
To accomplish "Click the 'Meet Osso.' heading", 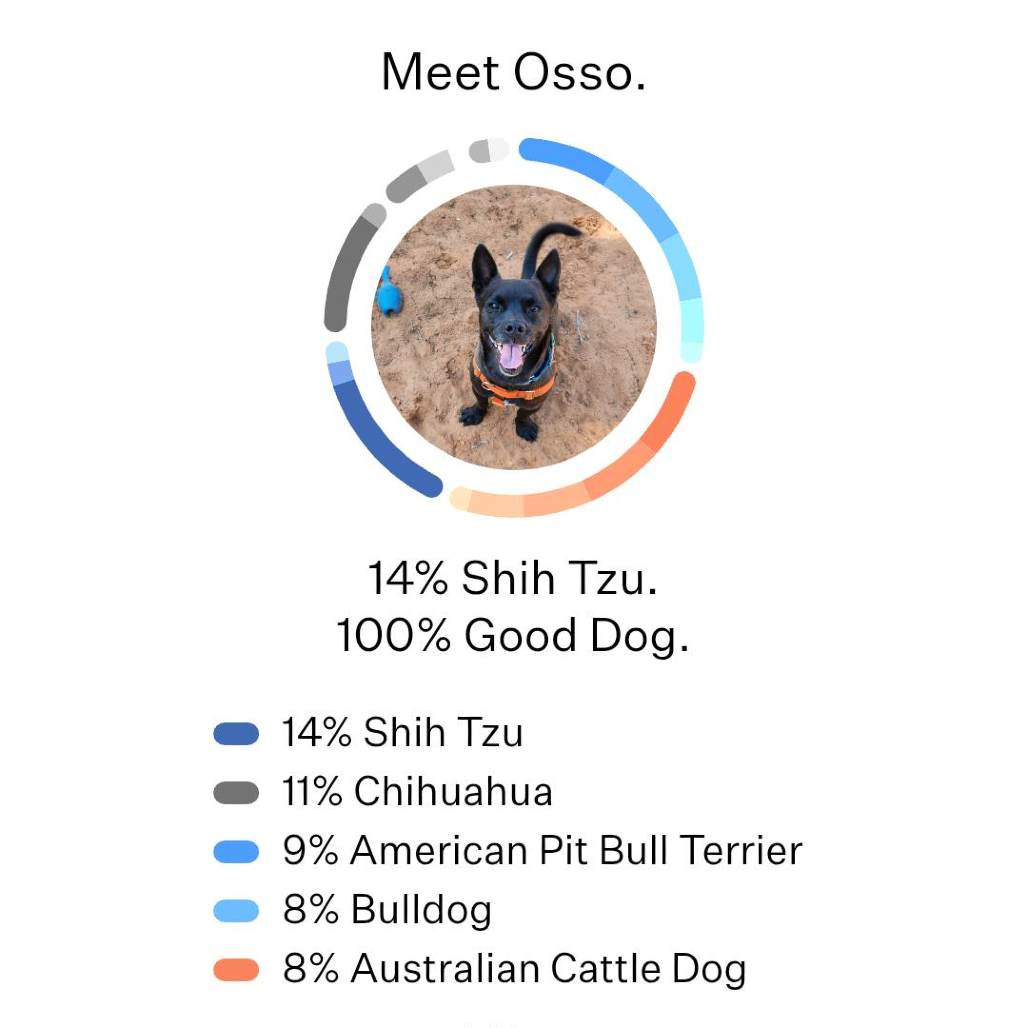I will 513,73.
